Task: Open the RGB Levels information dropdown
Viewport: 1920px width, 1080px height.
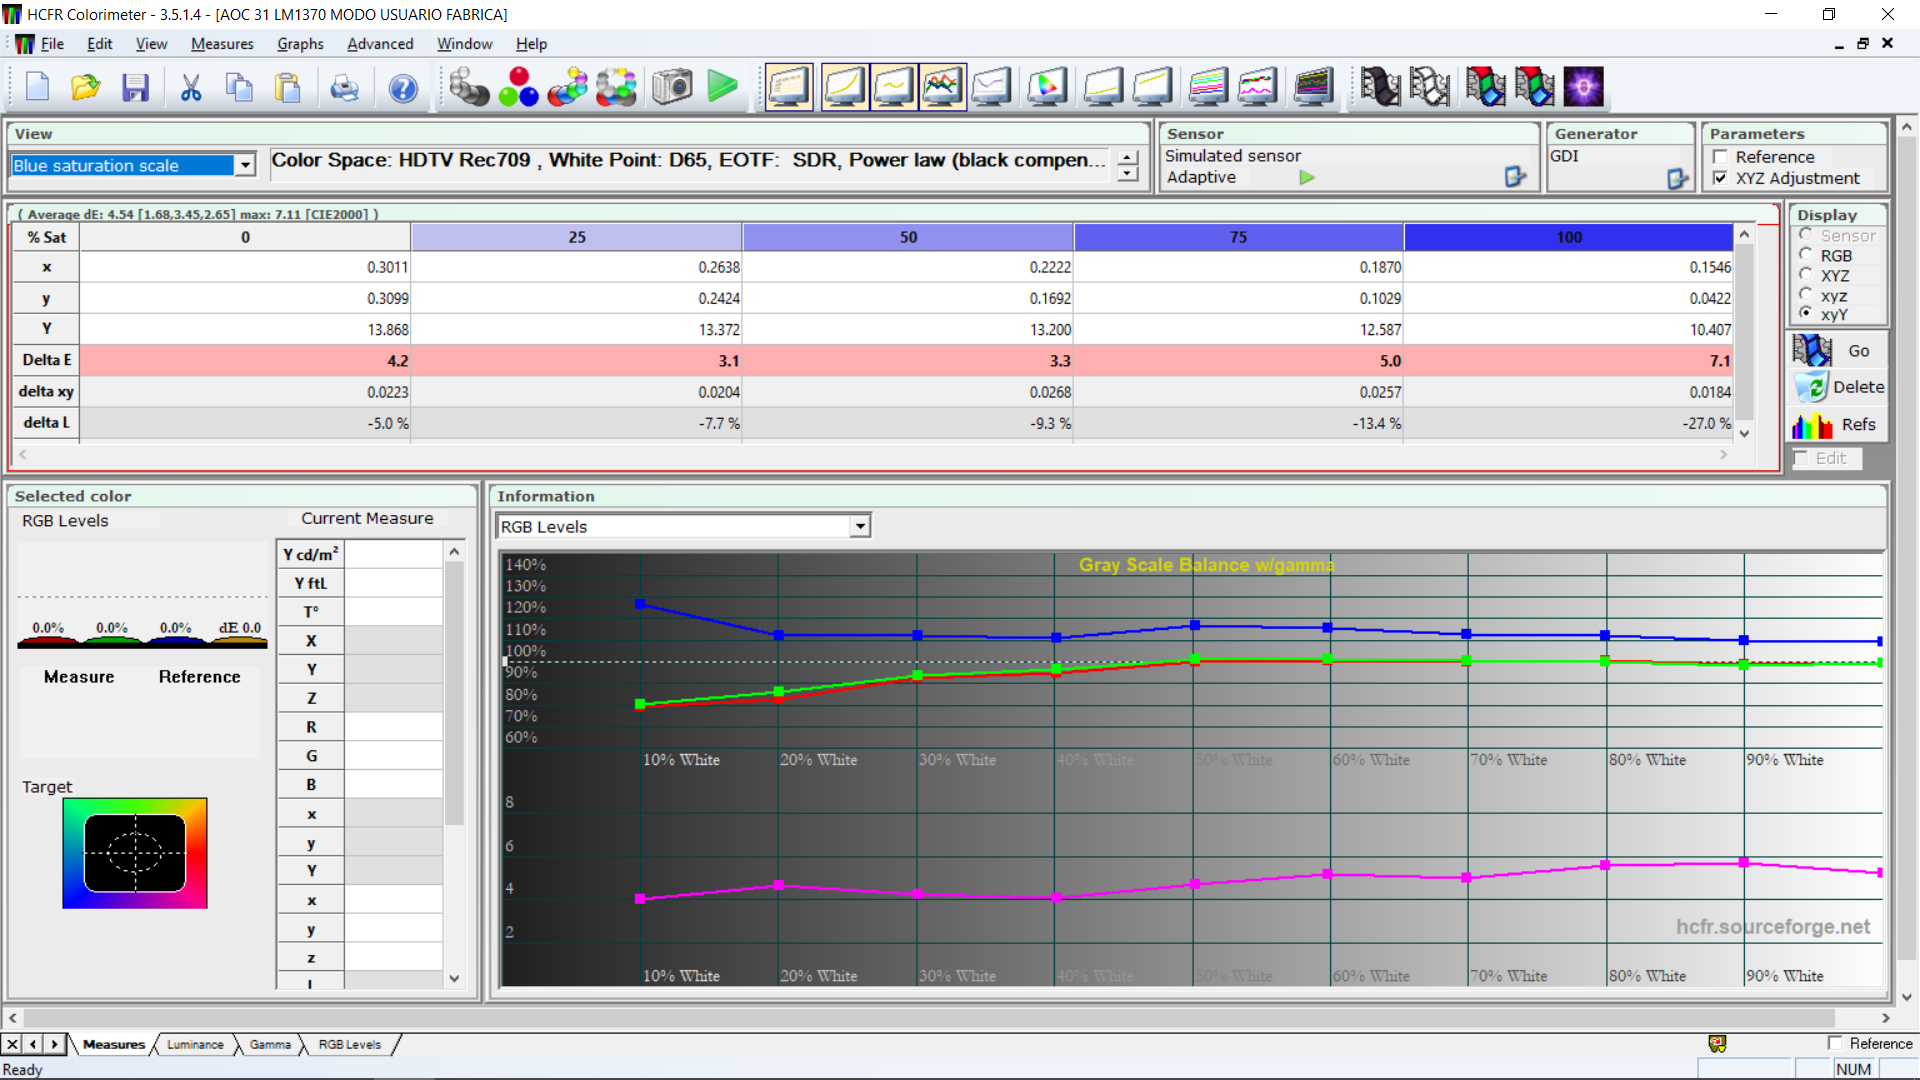Action: point(860,526)
